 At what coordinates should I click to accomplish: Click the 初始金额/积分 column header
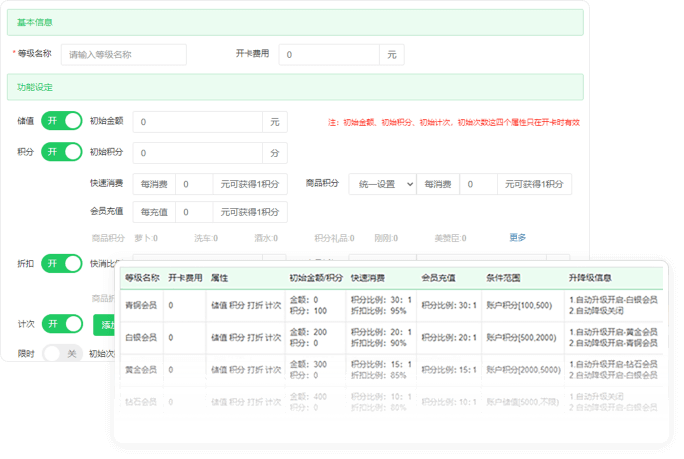click(x=316, y=278)
